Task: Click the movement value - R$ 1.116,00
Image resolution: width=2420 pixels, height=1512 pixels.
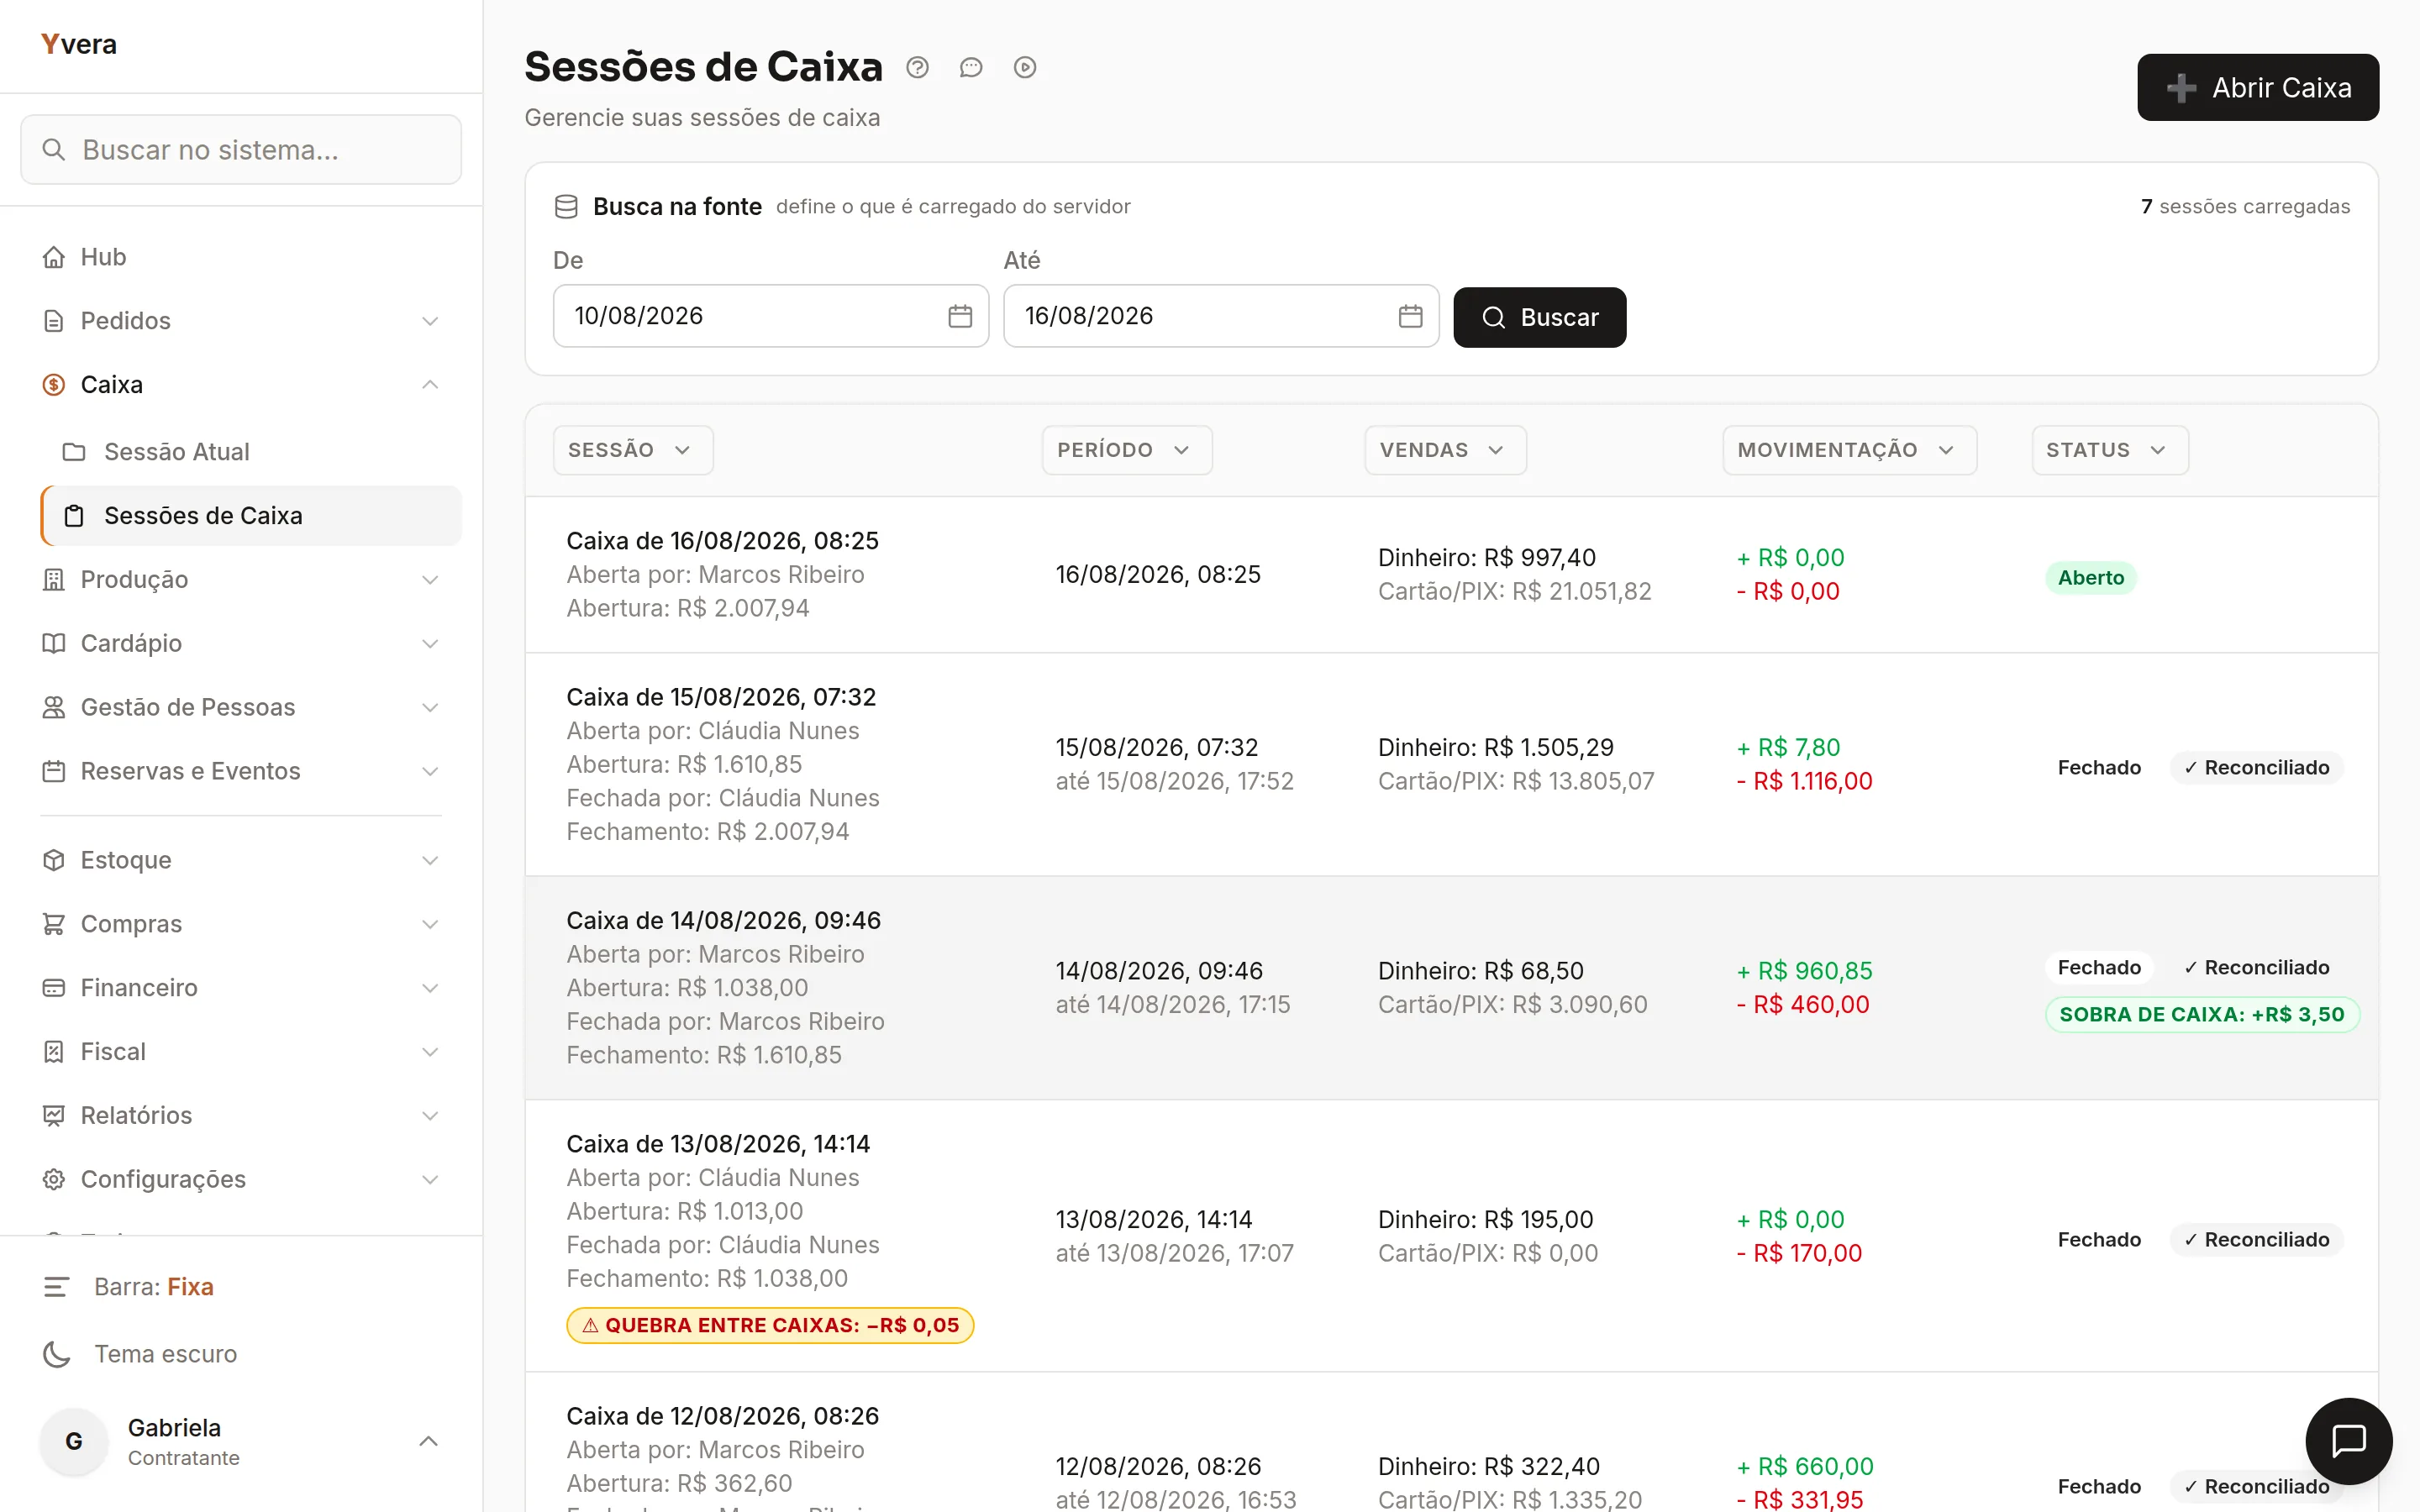Action: pos(1805,782)
